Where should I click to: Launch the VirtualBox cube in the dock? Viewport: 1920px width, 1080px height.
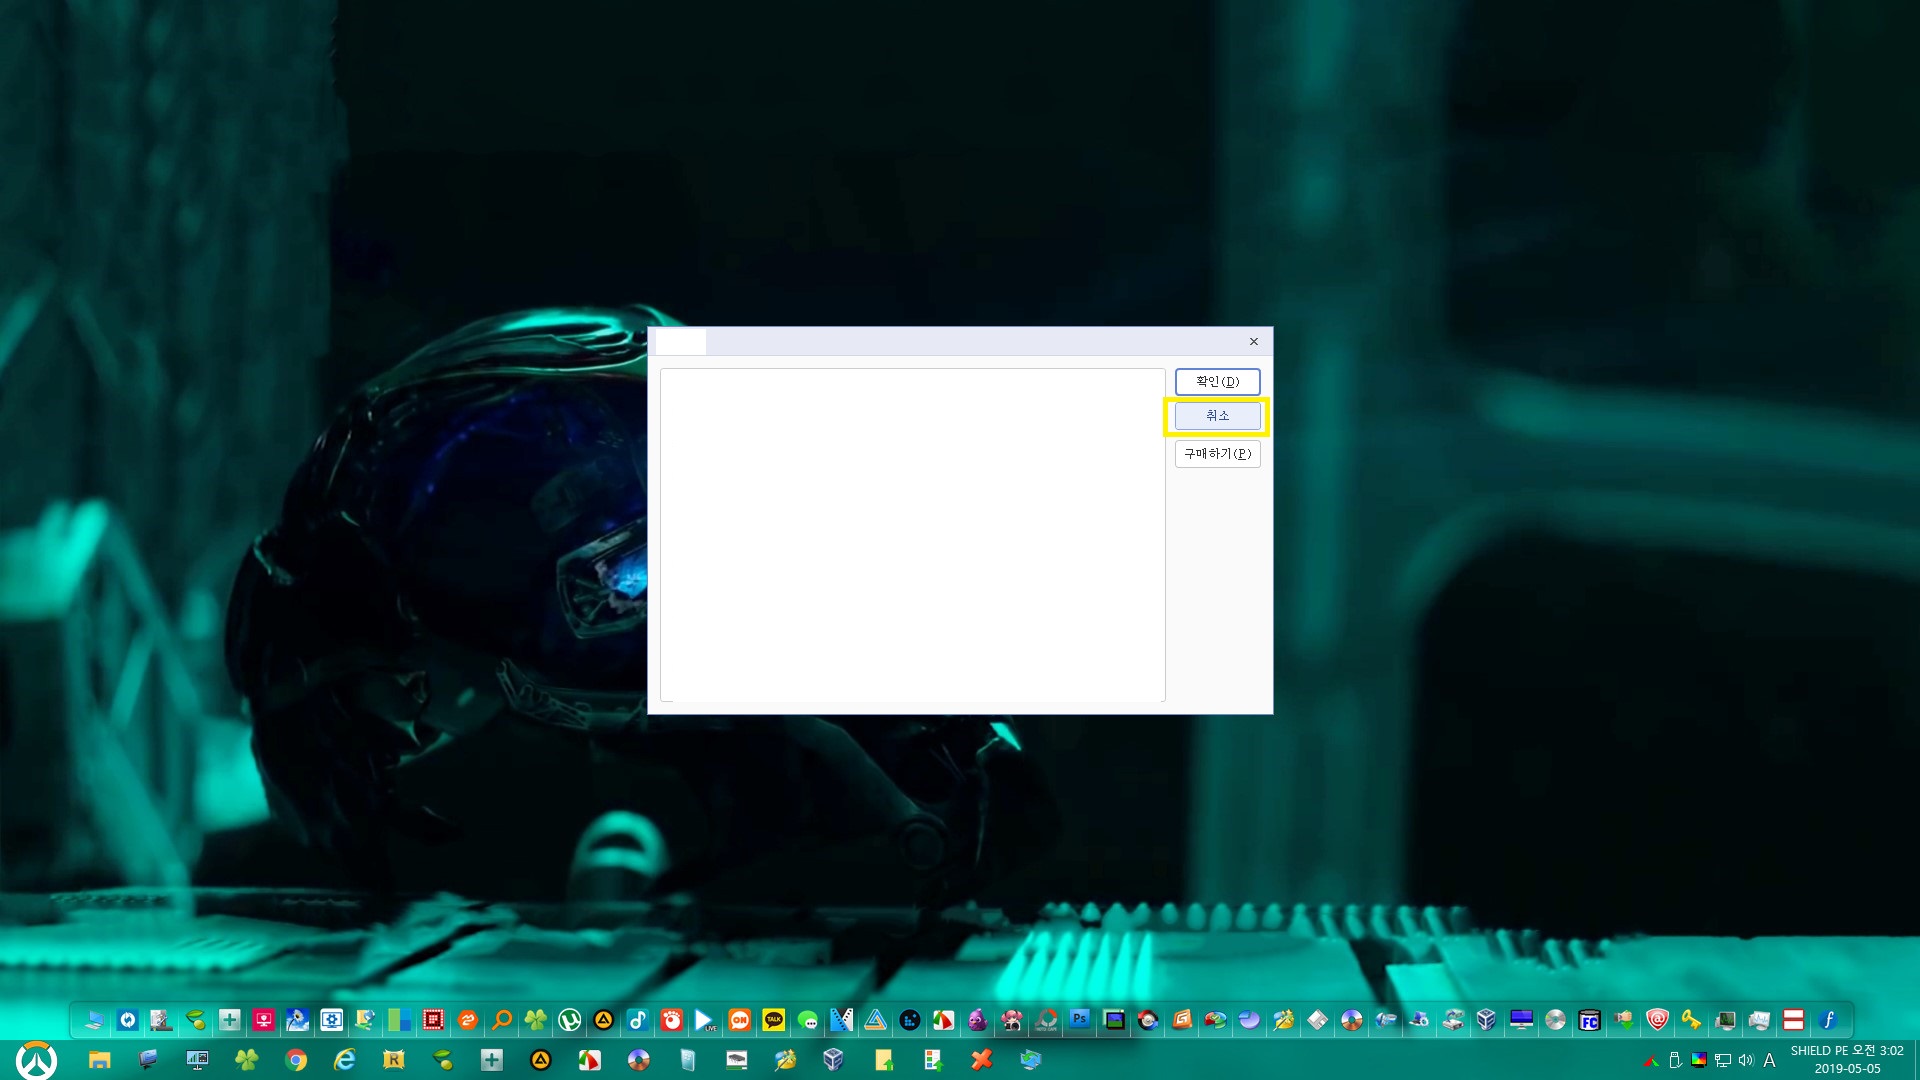point(1488,1020)
